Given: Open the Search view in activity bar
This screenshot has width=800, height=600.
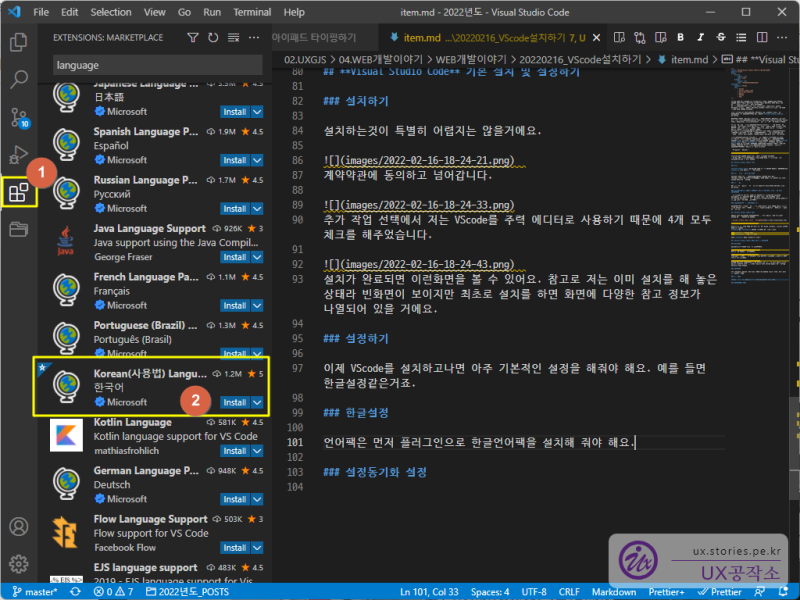Looking at the screenshot, I should tap(18, 79).
